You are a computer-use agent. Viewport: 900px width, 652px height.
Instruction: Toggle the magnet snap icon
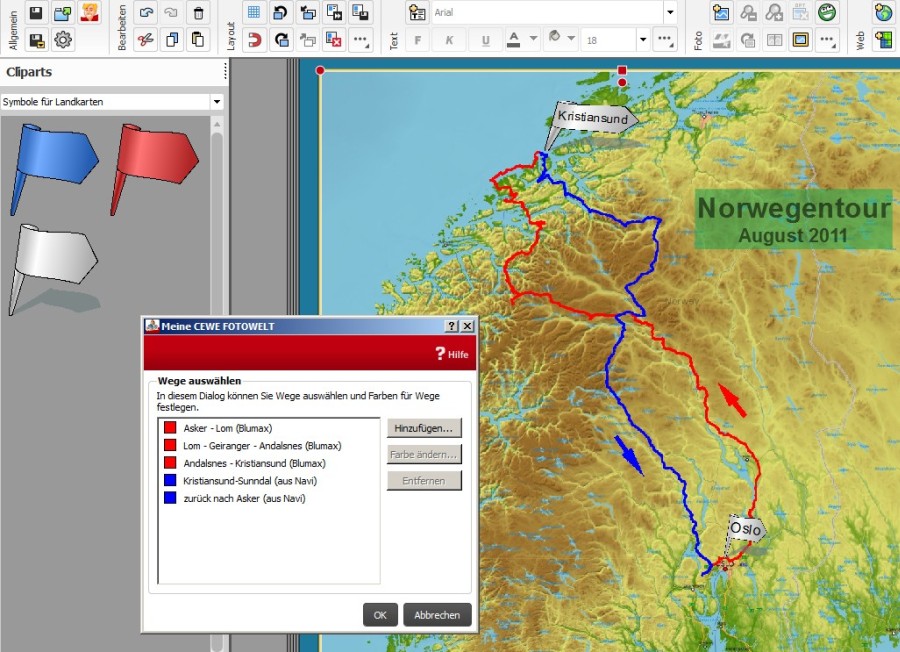coord(254,40)
